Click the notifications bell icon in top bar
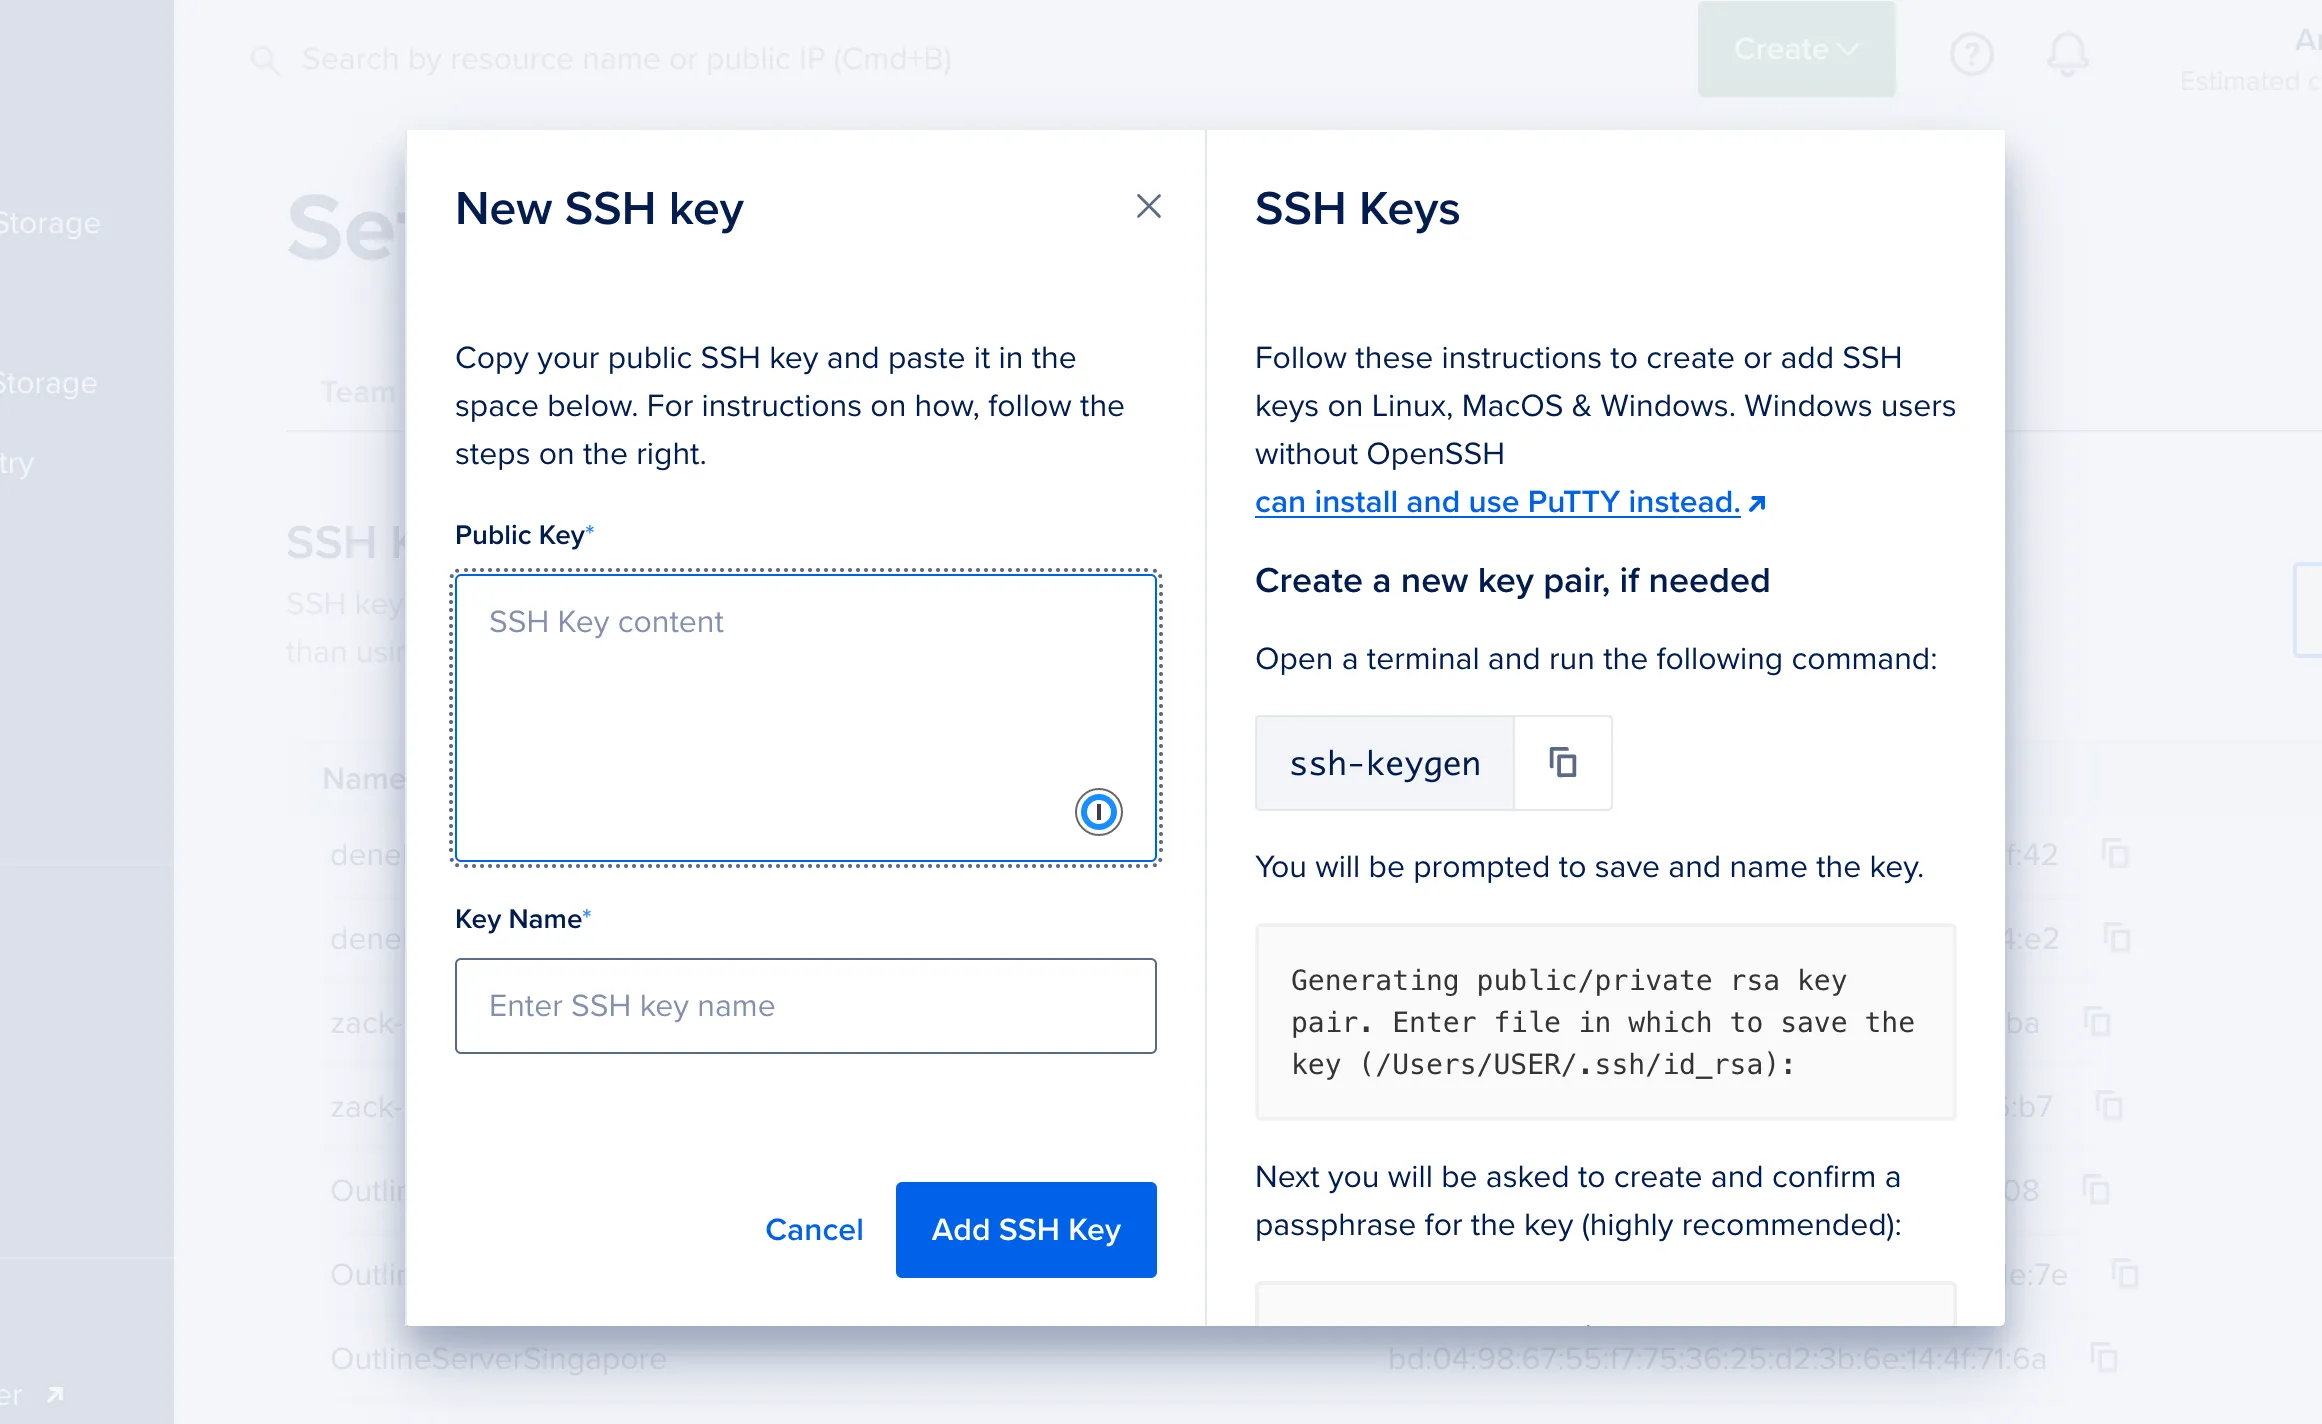This screenshot has height=1424, width=2322. coord(2068,53)
